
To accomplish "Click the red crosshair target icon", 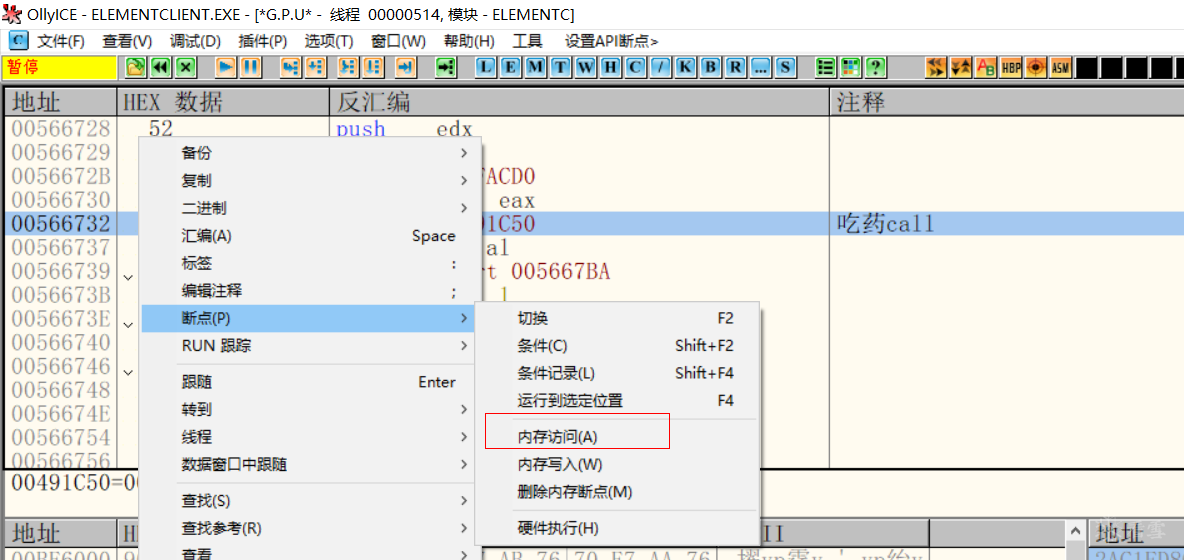I will pyautogui.click(x=1035, y=67).
